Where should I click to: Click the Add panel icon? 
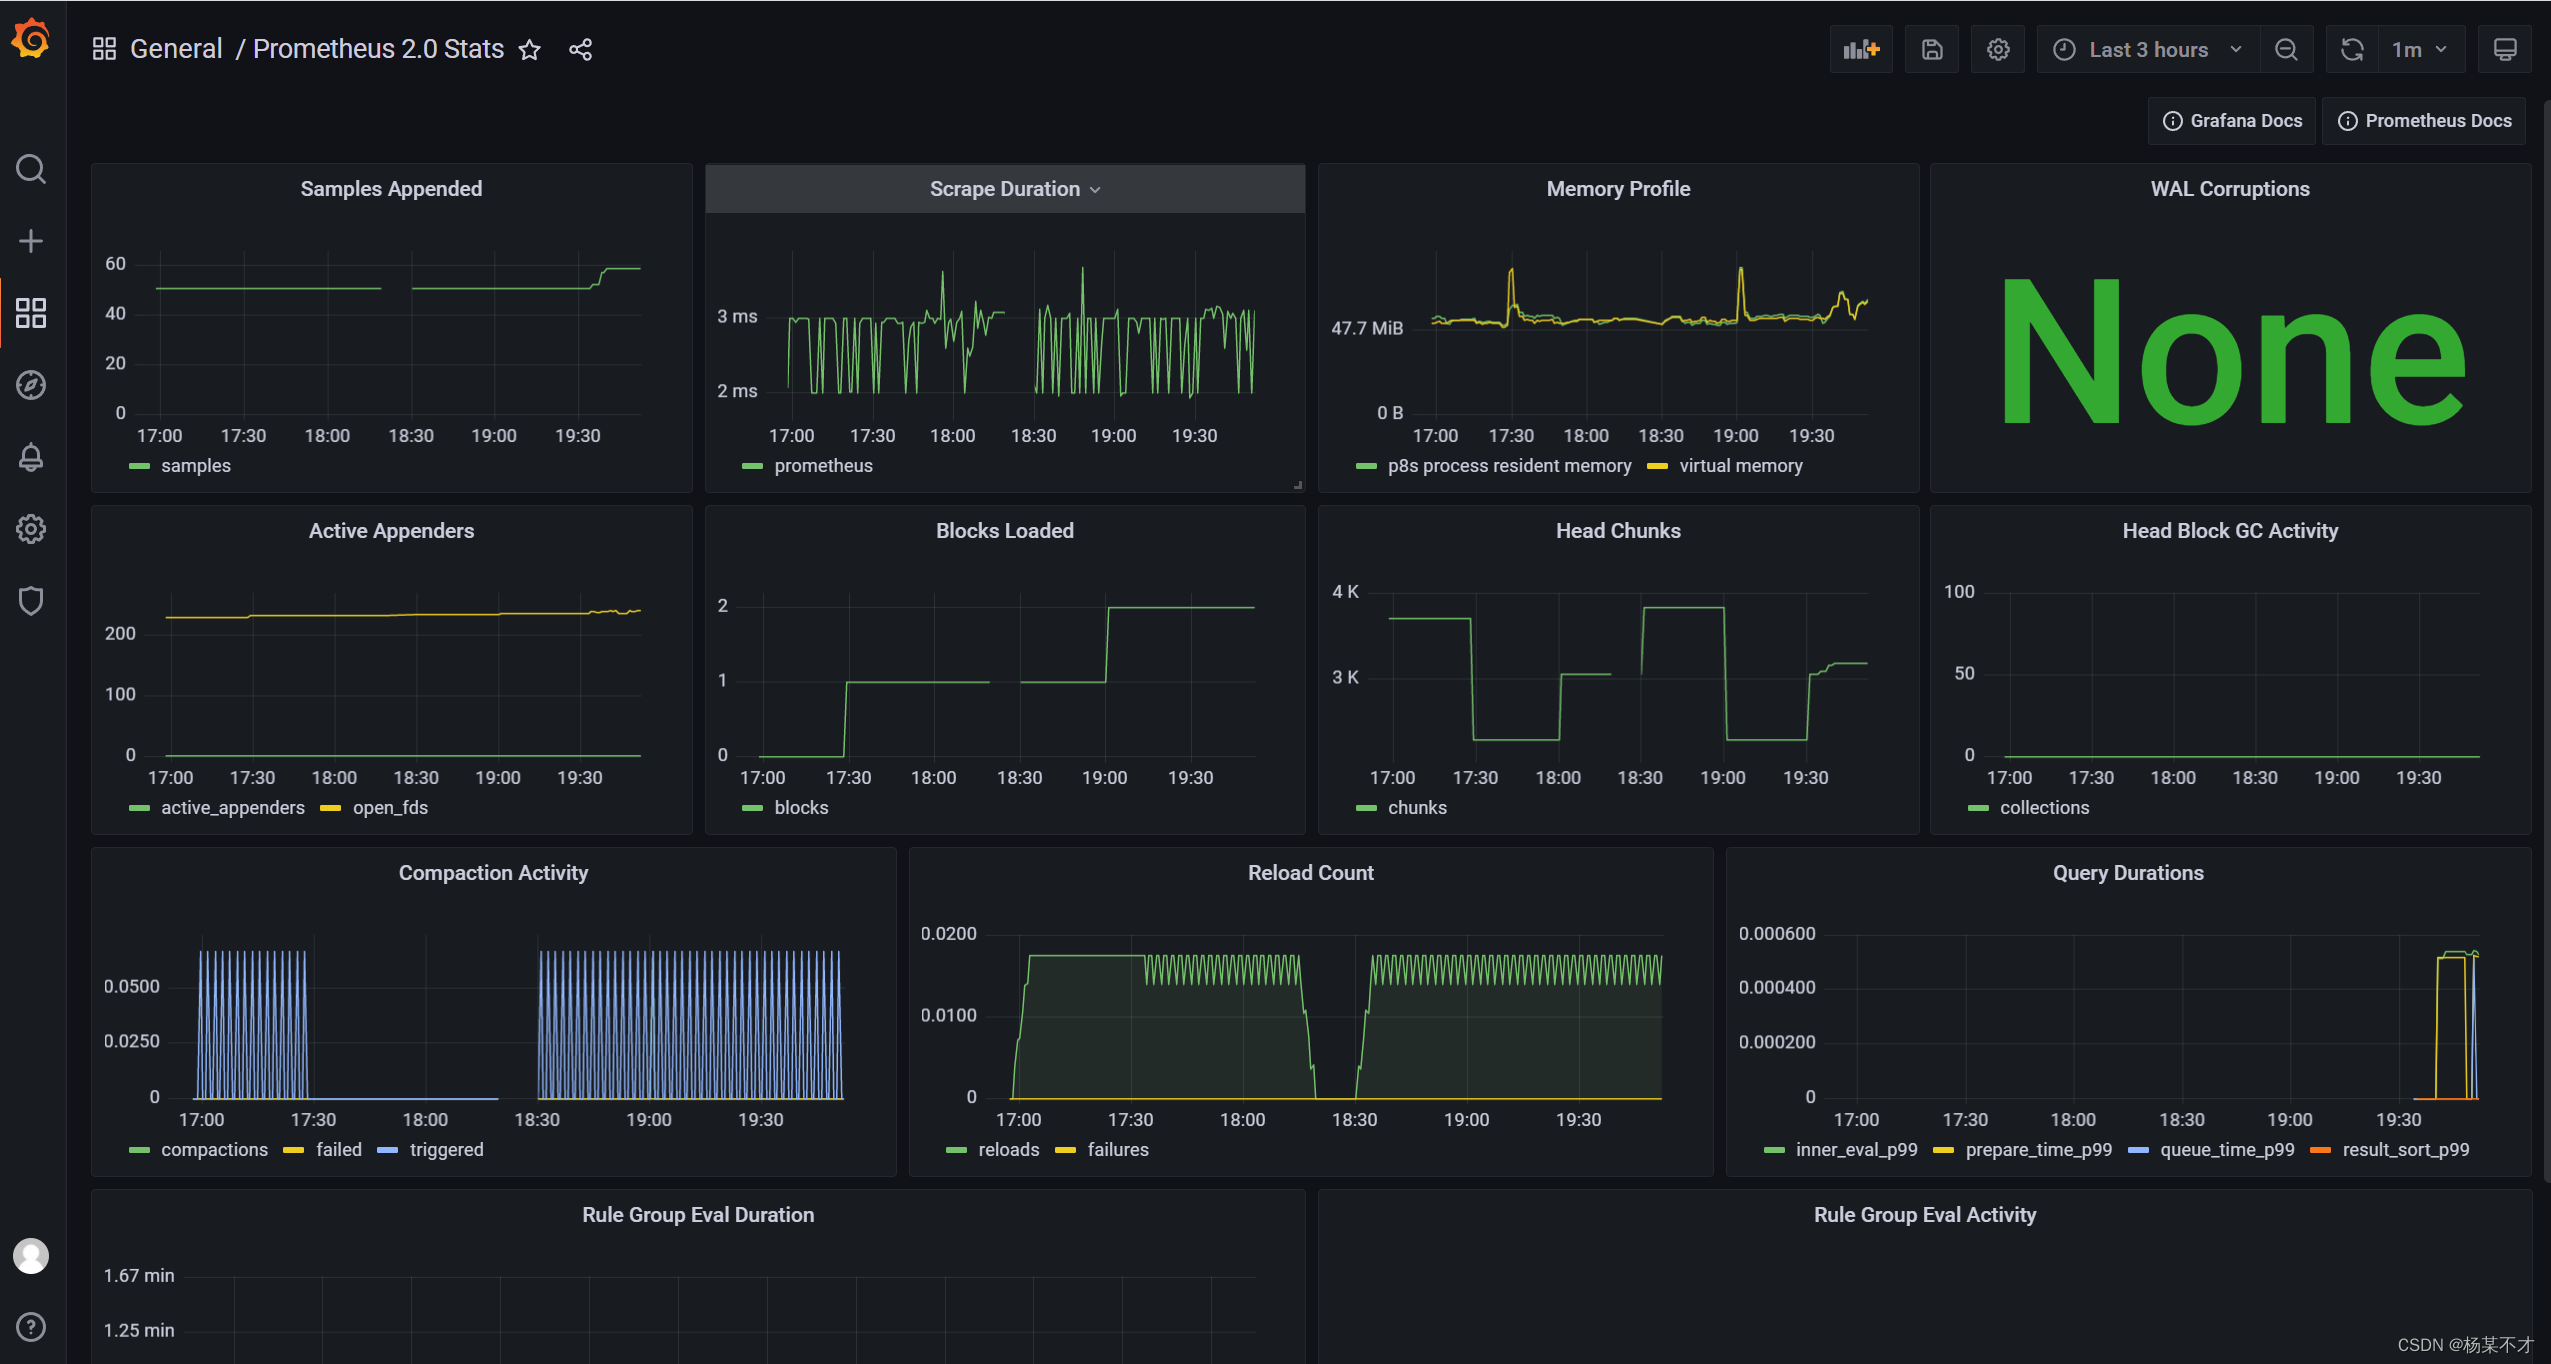click(1861, 50)
